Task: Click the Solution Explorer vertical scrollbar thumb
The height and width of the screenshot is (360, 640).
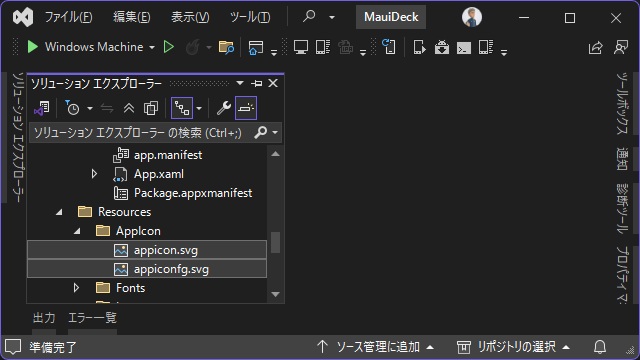Action: 276,242
